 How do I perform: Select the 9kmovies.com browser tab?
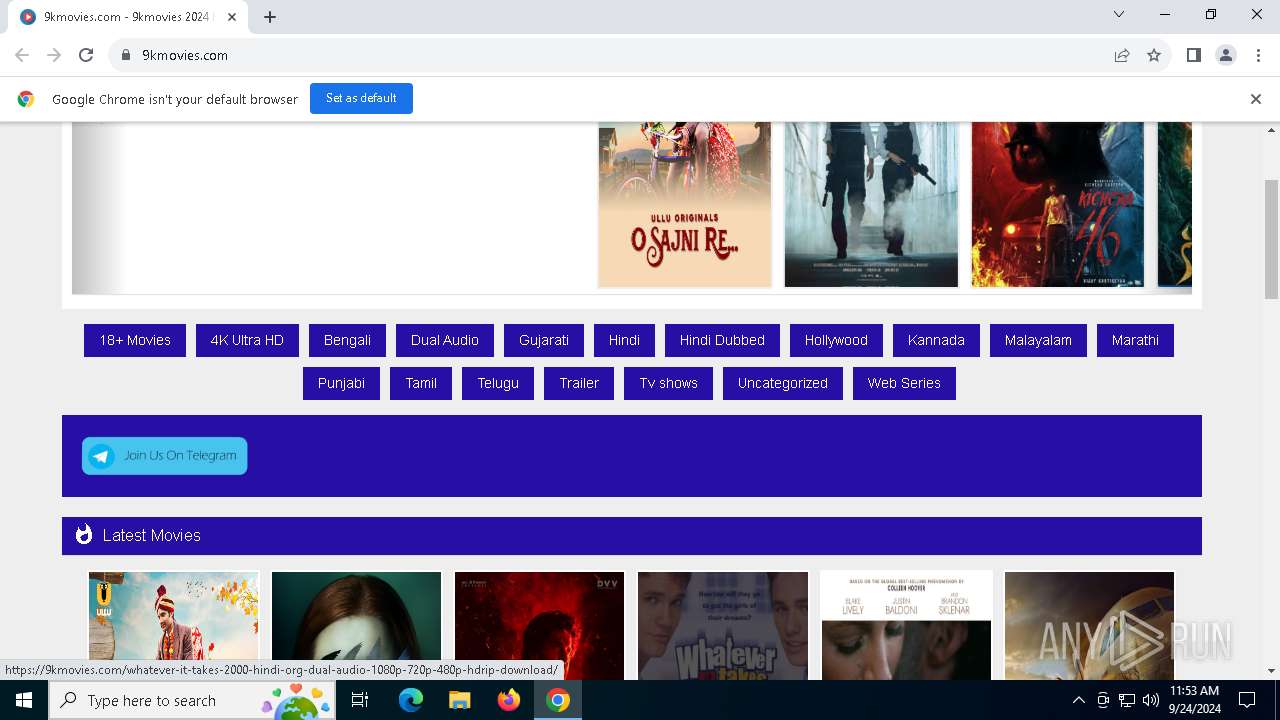click(x=130, y=16)
